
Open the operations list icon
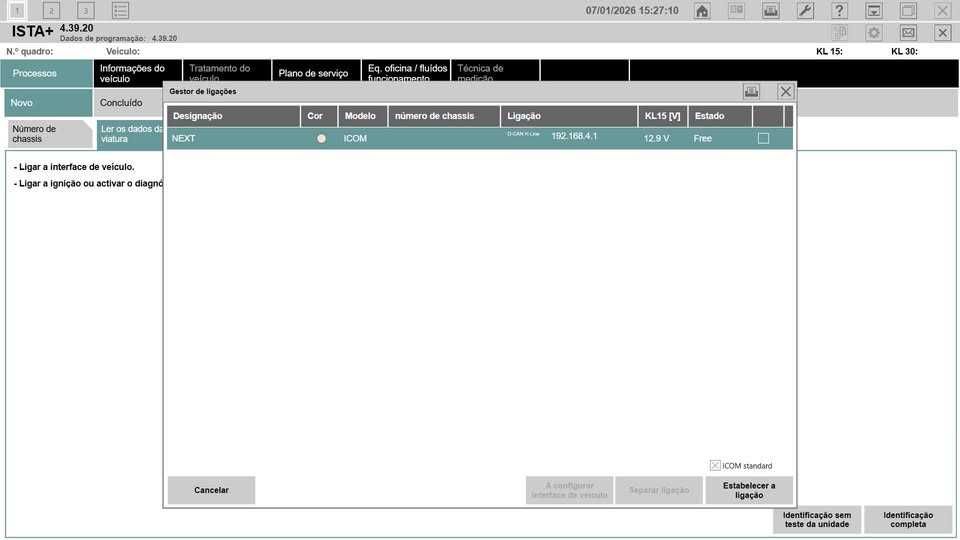pyautogui.click(x=120, y=10)
